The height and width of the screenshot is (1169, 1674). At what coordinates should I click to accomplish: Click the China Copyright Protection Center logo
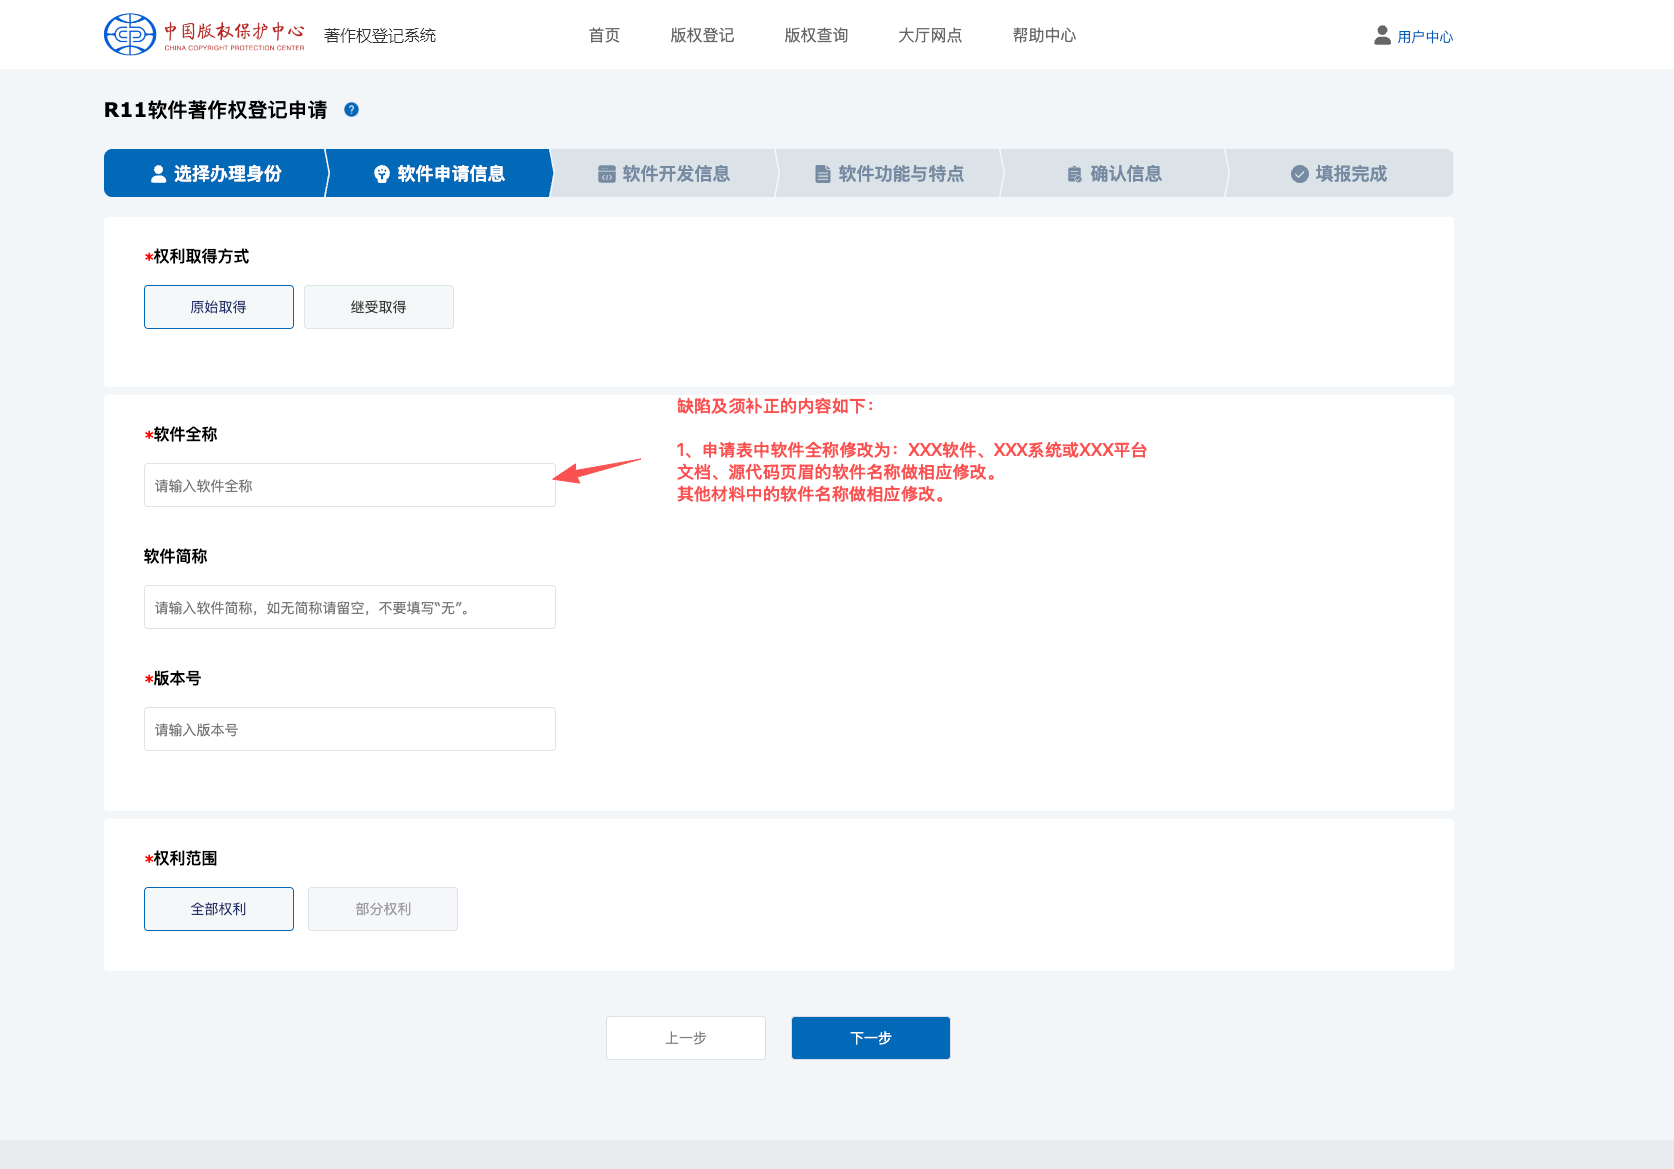204,35
